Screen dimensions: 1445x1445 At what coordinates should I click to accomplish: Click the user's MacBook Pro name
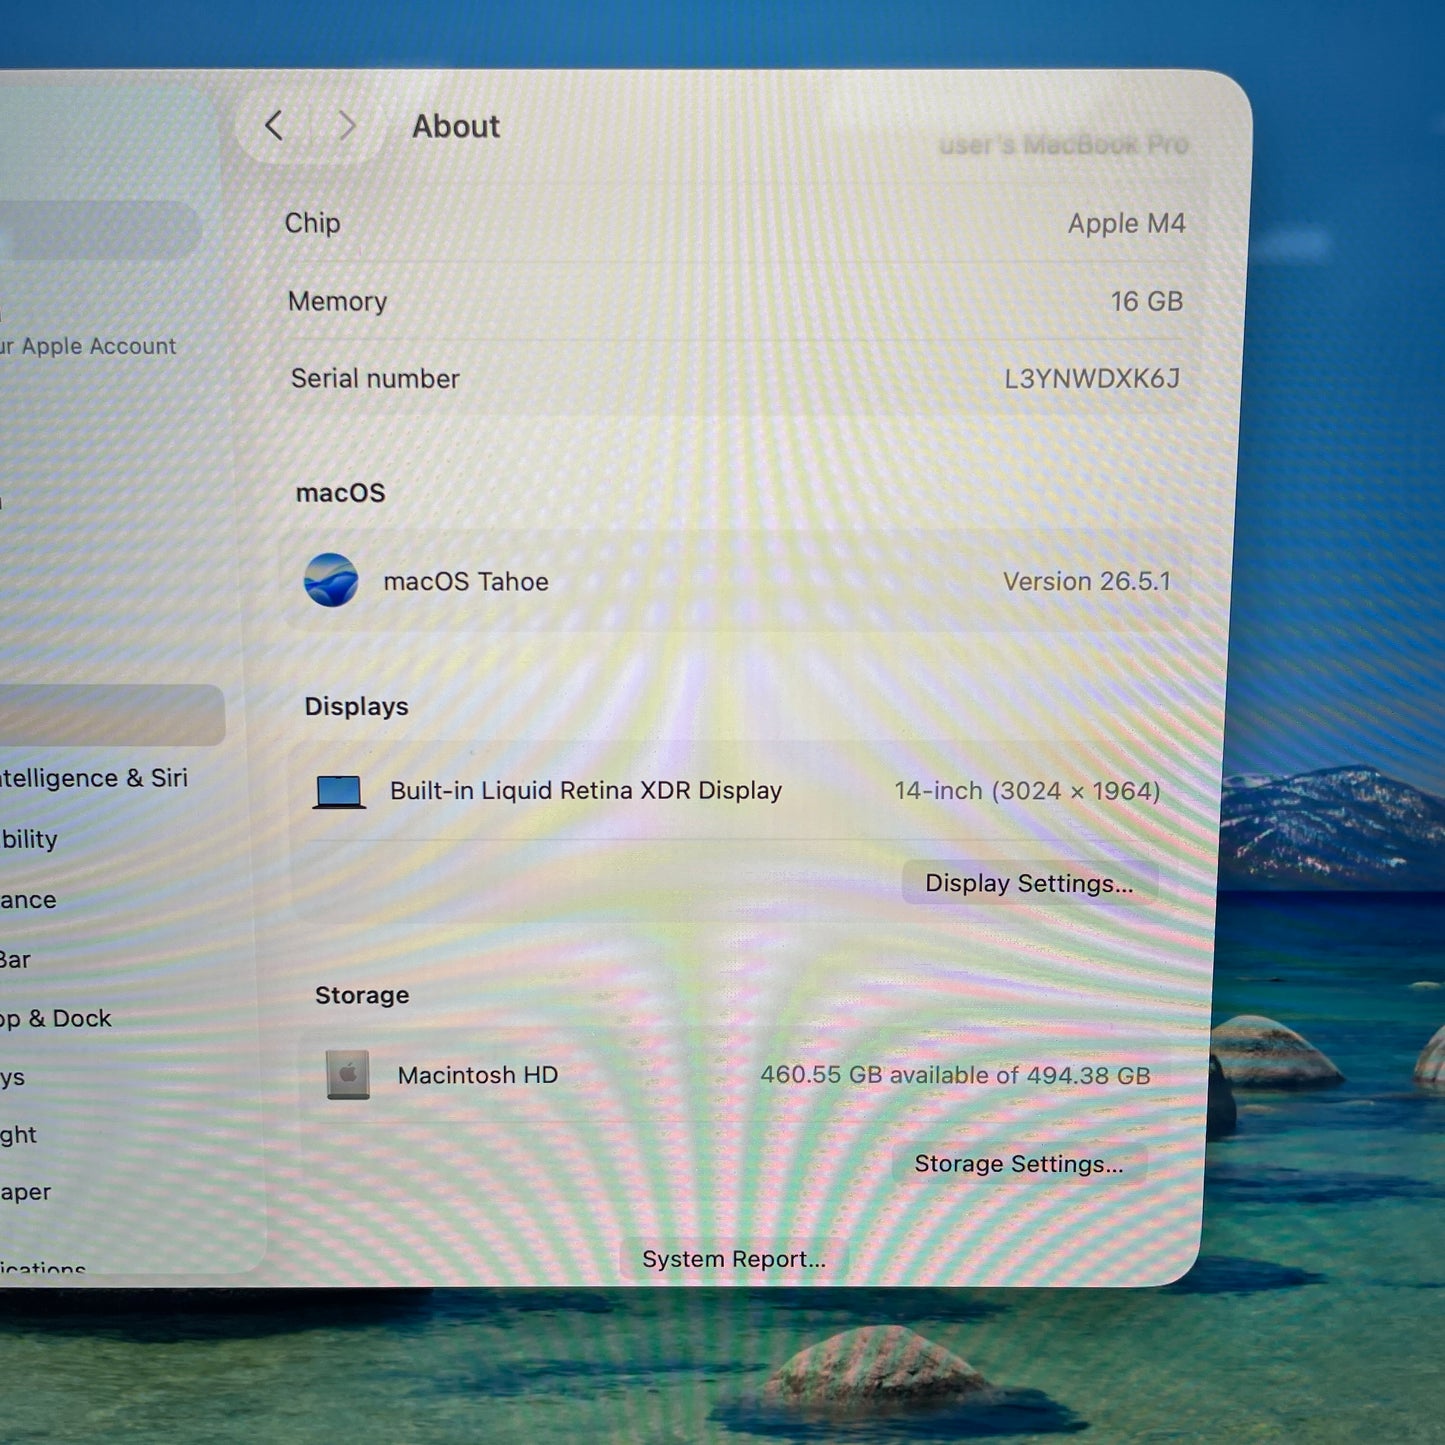[x=1064, y=145]
